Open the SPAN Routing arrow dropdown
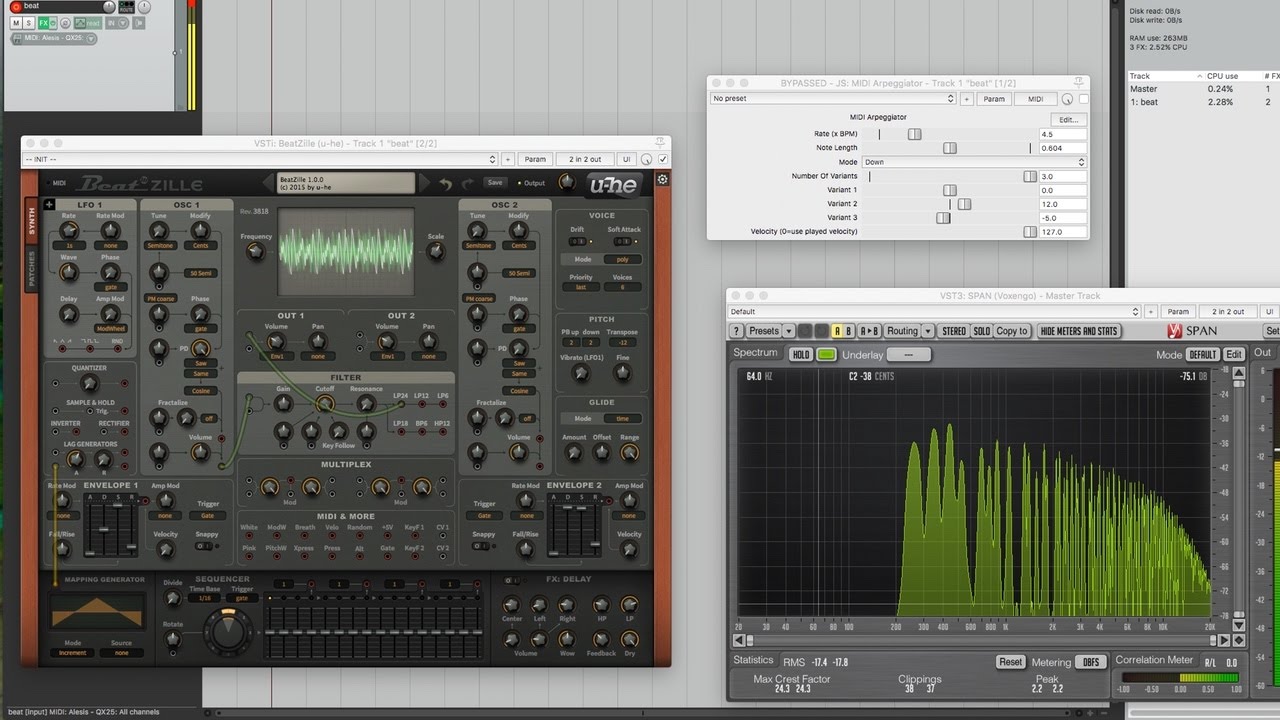Viewport: 1280px width, 720px height. tap(928, 331)
